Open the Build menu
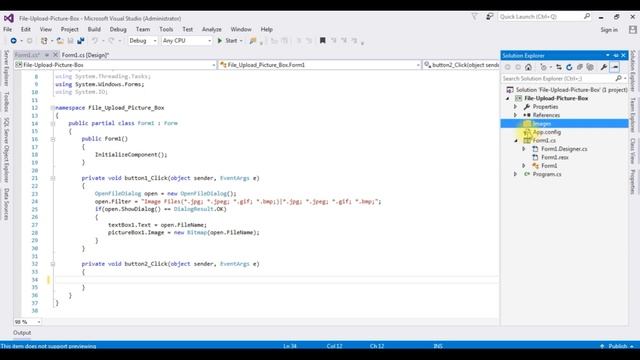The width and height of the screenshot is (640, 360). coord(94,29)
